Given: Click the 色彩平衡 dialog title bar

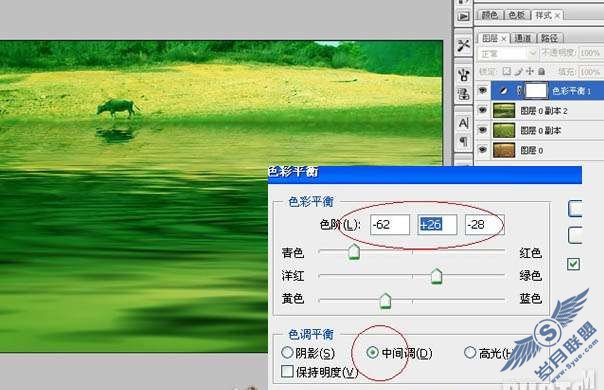Looking at the screenshot, I should 424,174.
